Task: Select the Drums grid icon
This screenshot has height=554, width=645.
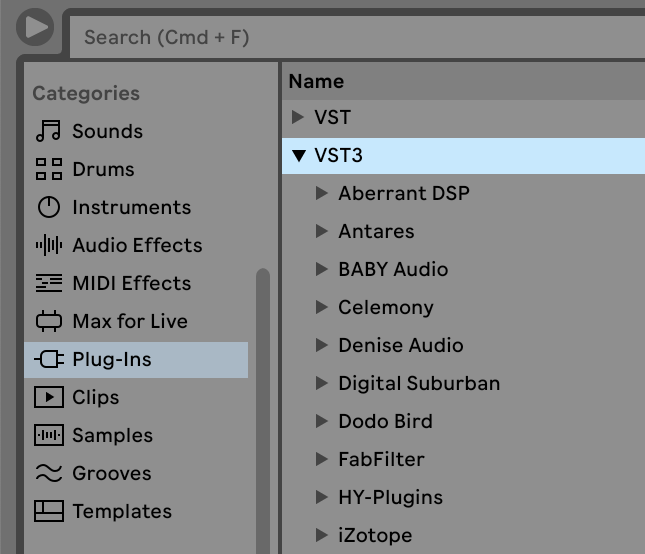Action: click(48, 169)
